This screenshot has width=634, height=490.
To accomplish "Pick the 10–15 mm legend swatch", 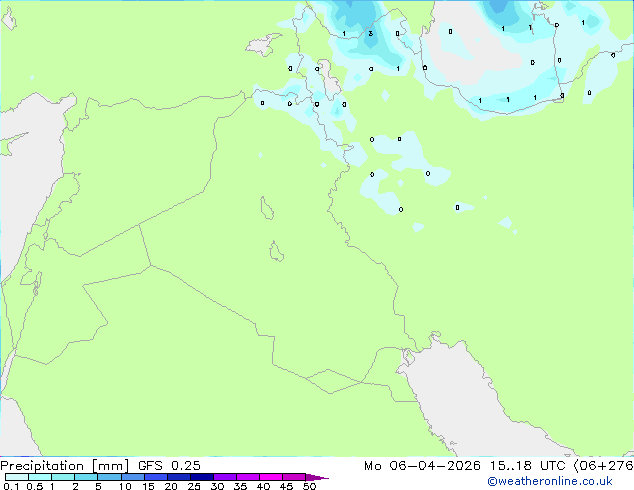I will click(132, 477).
